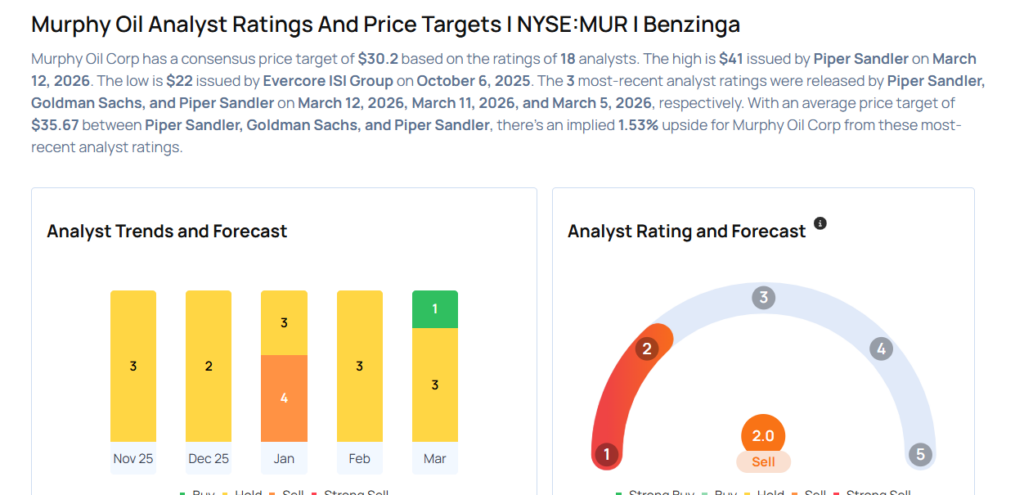Viewport: 1024px width, 495px height.
Task: Select gauge marker number 5
Action: point(920,455)
